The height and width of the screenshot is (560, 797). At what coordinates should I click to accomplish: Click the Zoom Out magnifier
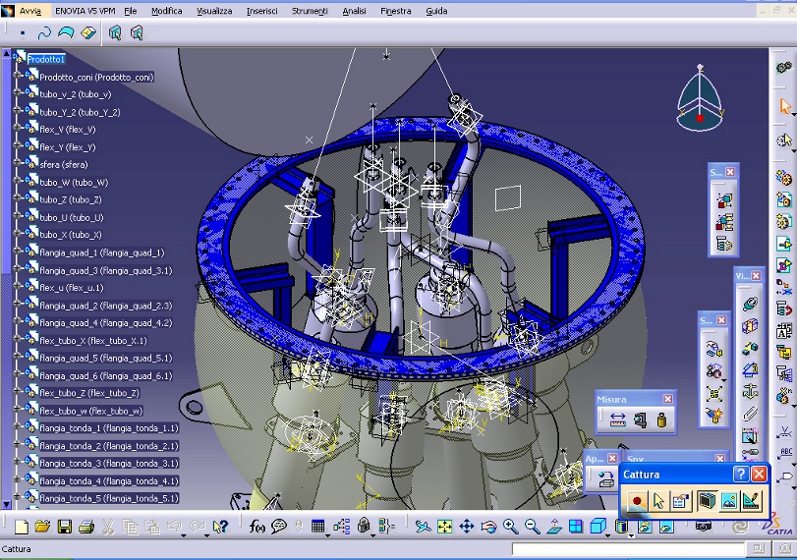point(532,526)
